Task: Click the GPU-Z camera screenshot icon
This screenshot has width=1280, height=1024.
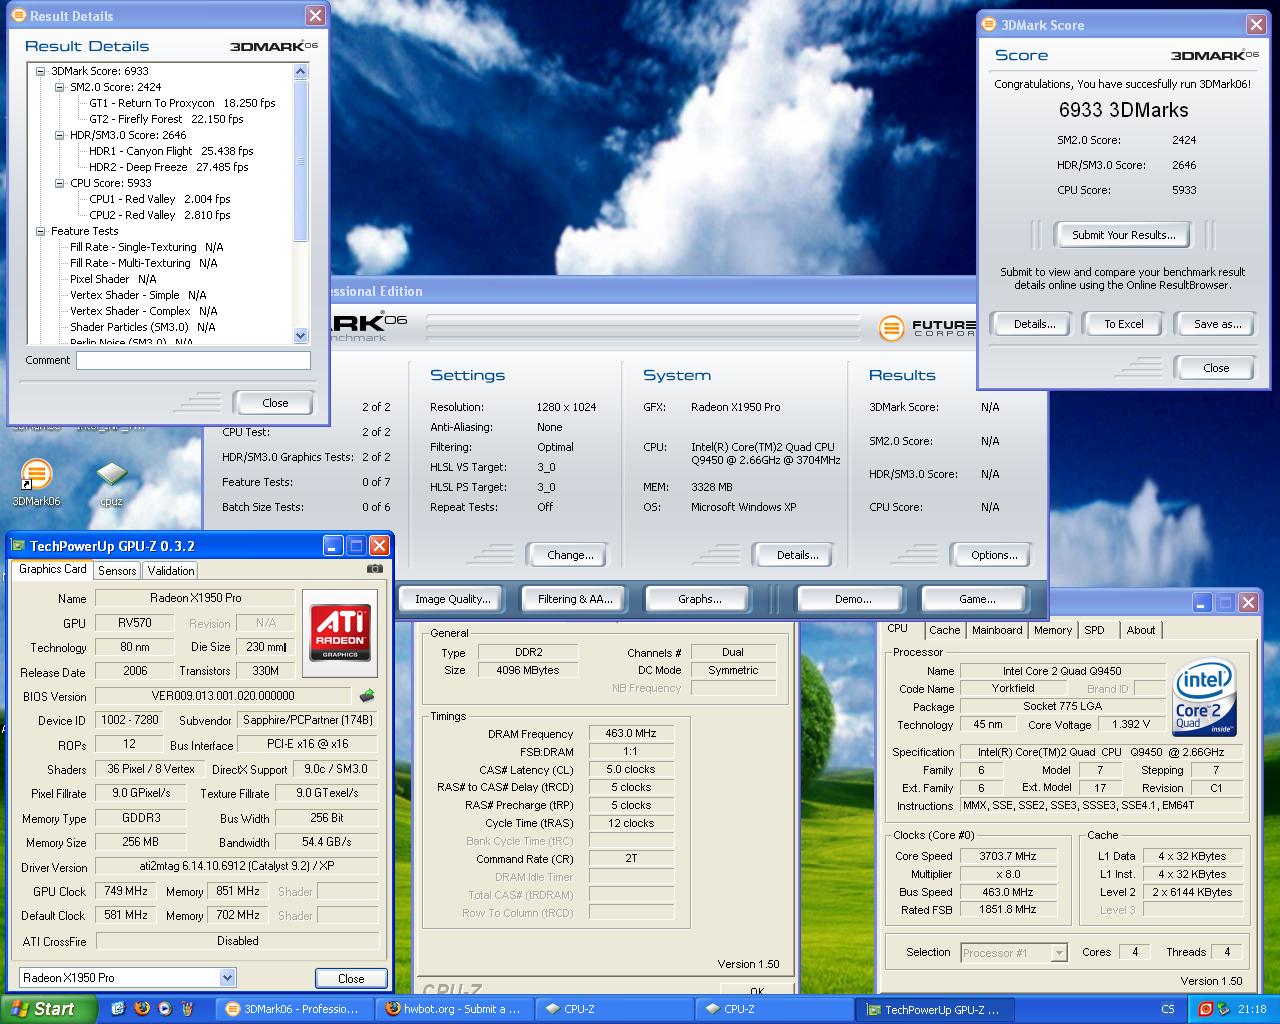Action: (375, 568)
